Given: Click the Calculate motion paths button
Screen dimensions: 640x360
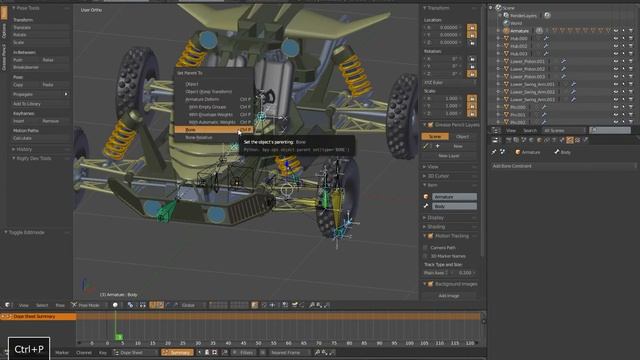Looking at the screenshot, I should pos(40,138).
